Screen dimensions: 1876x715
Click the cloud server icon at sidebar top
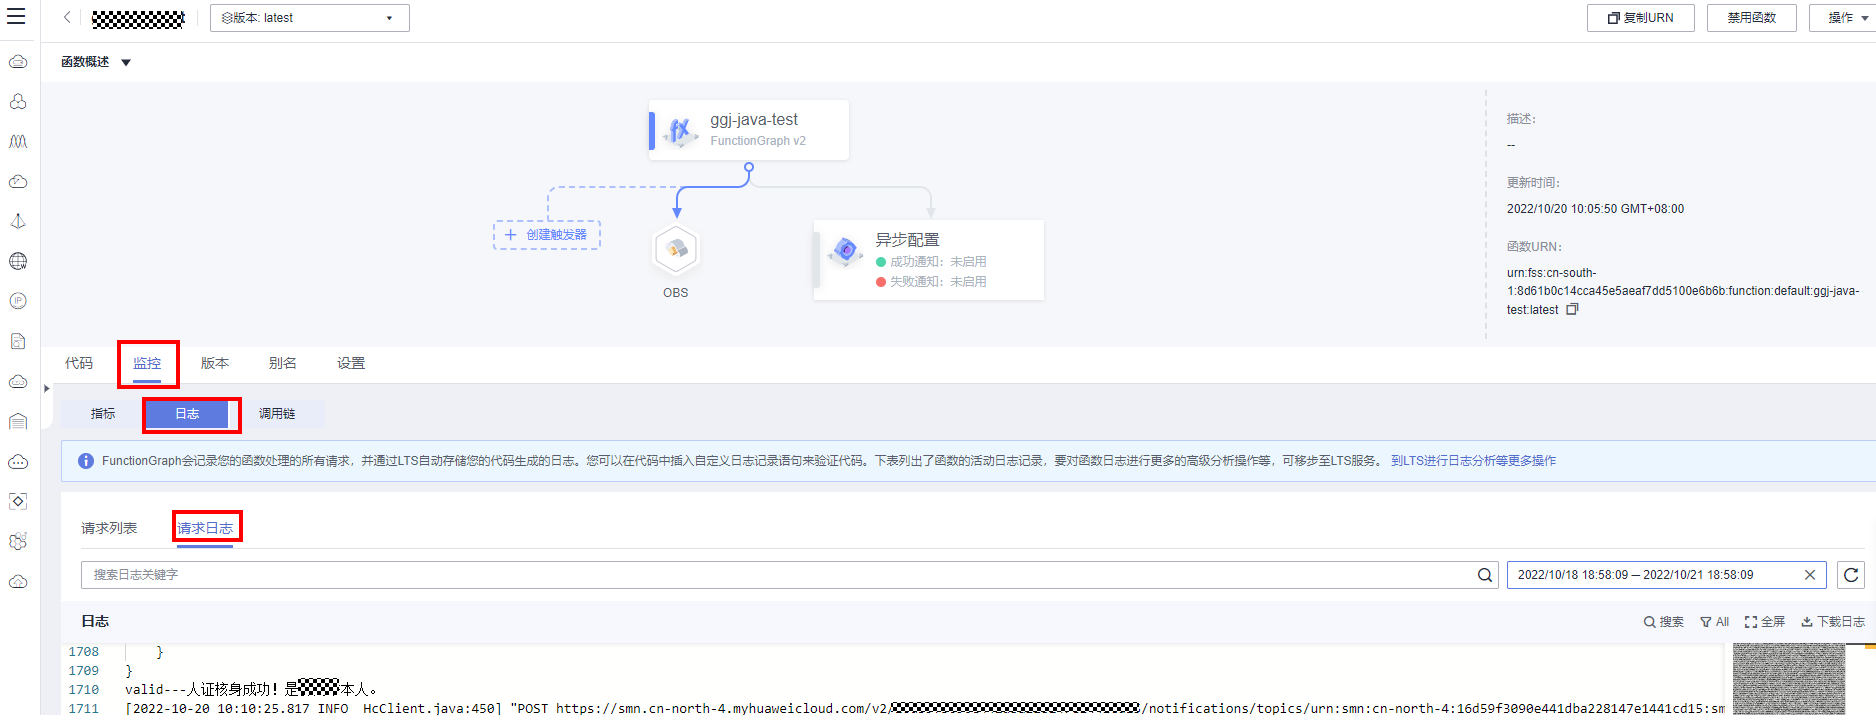[x=18, y=62]
